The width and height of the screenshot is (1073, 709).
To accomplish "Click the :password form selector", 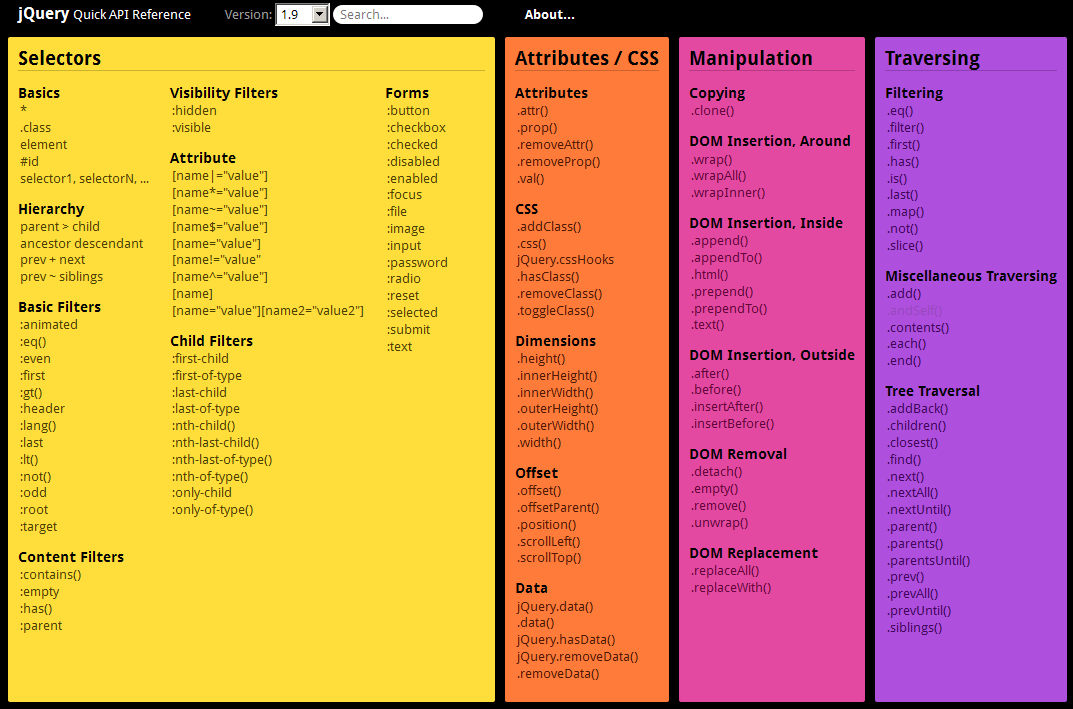I will (417, 262).
